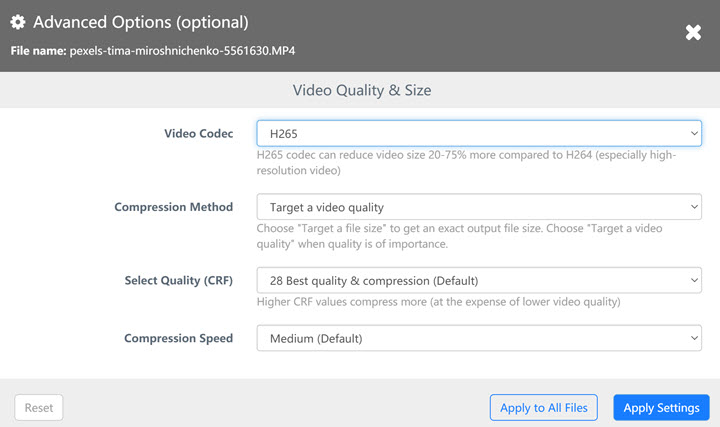720x427 pixels.
Task: Click the gear icon beside Advanced Options
Action: 18,22
